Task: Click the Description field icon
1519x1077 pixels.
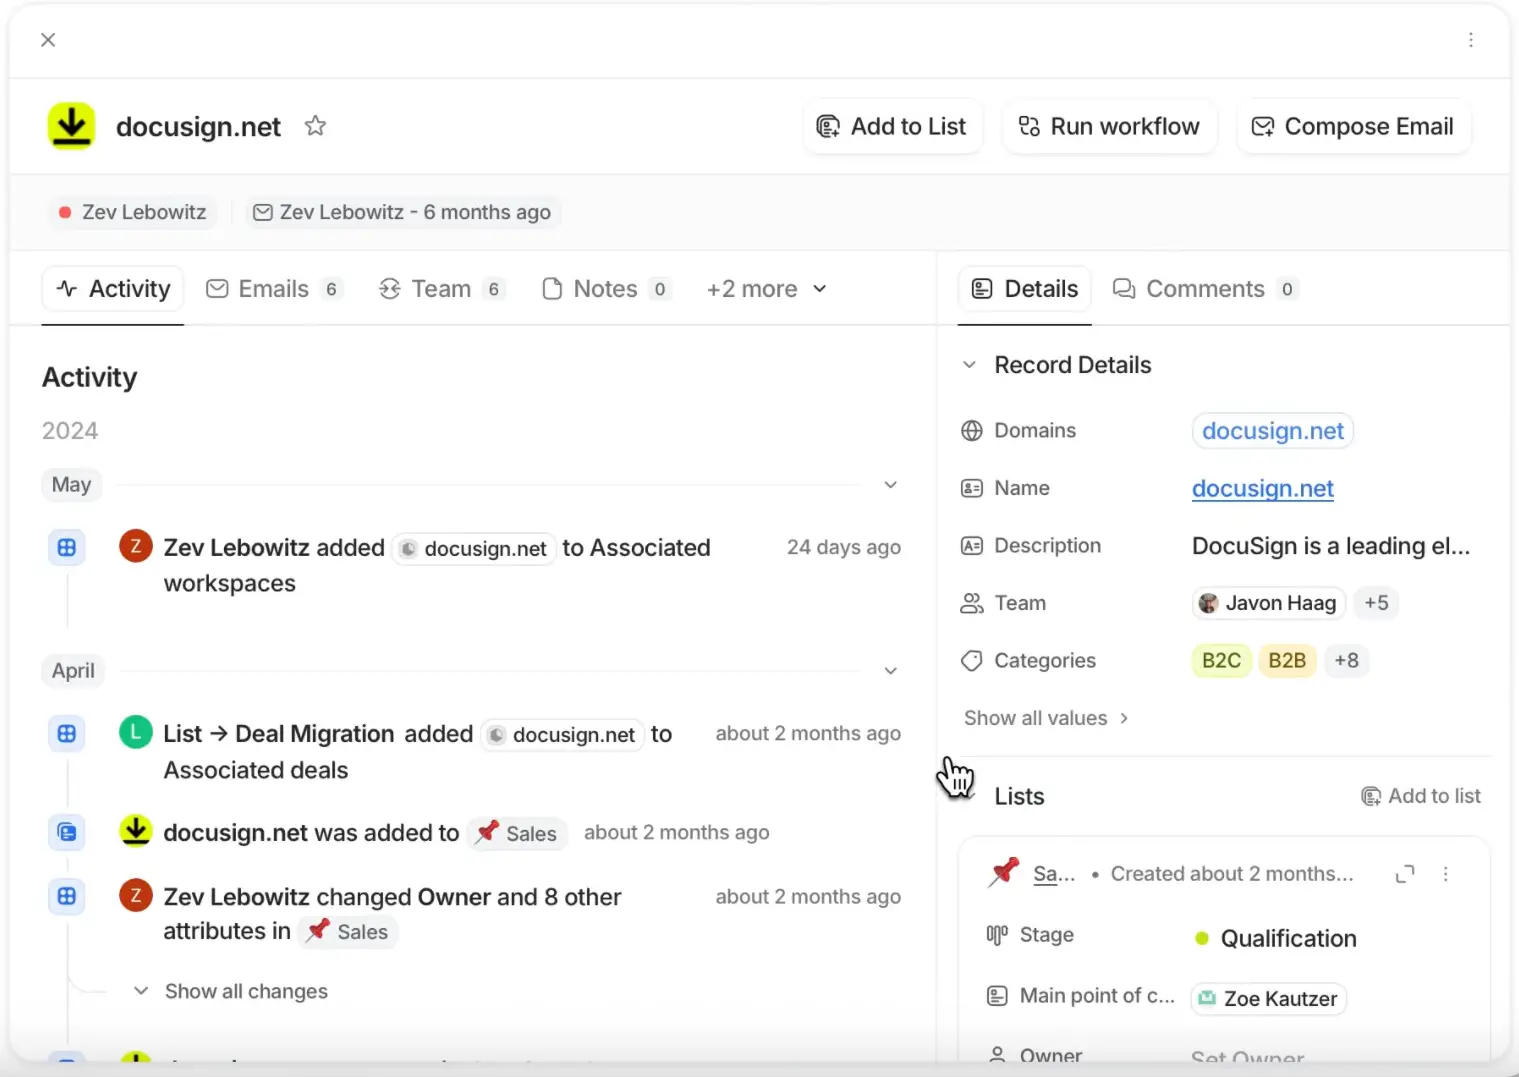Action: click(x=971, y=546)
